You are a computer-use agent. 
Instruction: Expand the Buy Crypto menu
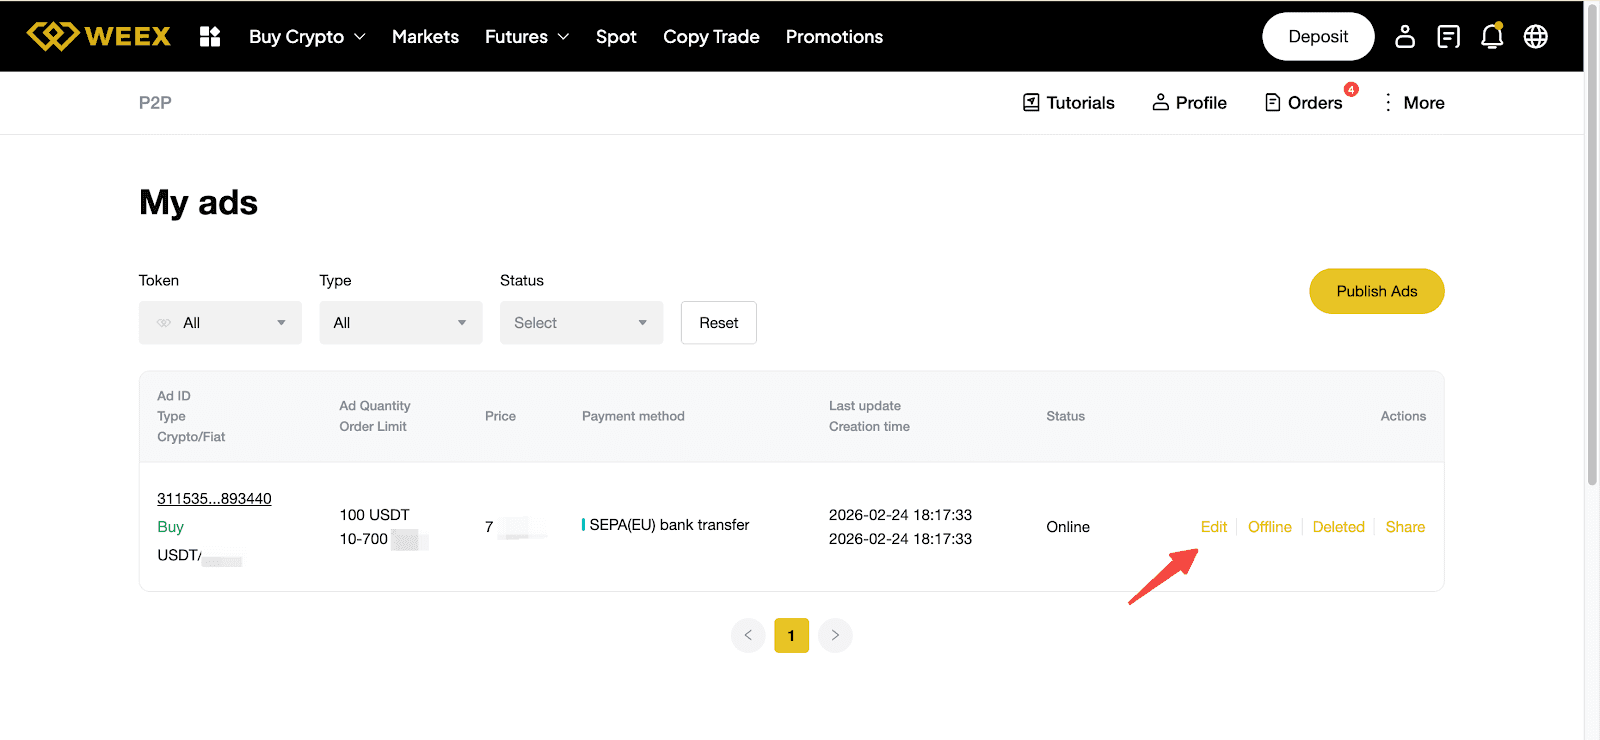[x=307, y=37]
